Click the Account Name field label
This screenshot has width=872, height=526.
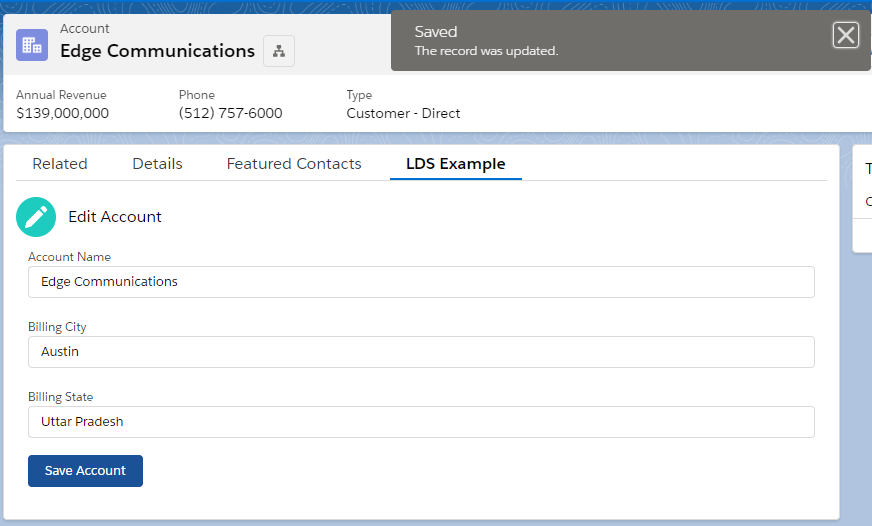point(69,257)
